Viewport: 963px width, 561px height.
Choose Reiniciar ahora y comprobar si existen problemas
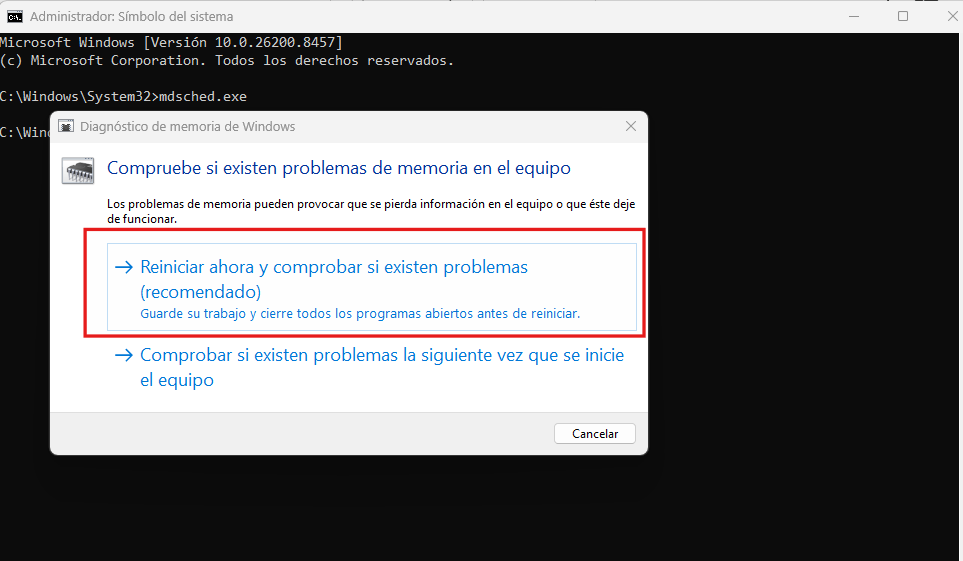(x=372, y=287)
